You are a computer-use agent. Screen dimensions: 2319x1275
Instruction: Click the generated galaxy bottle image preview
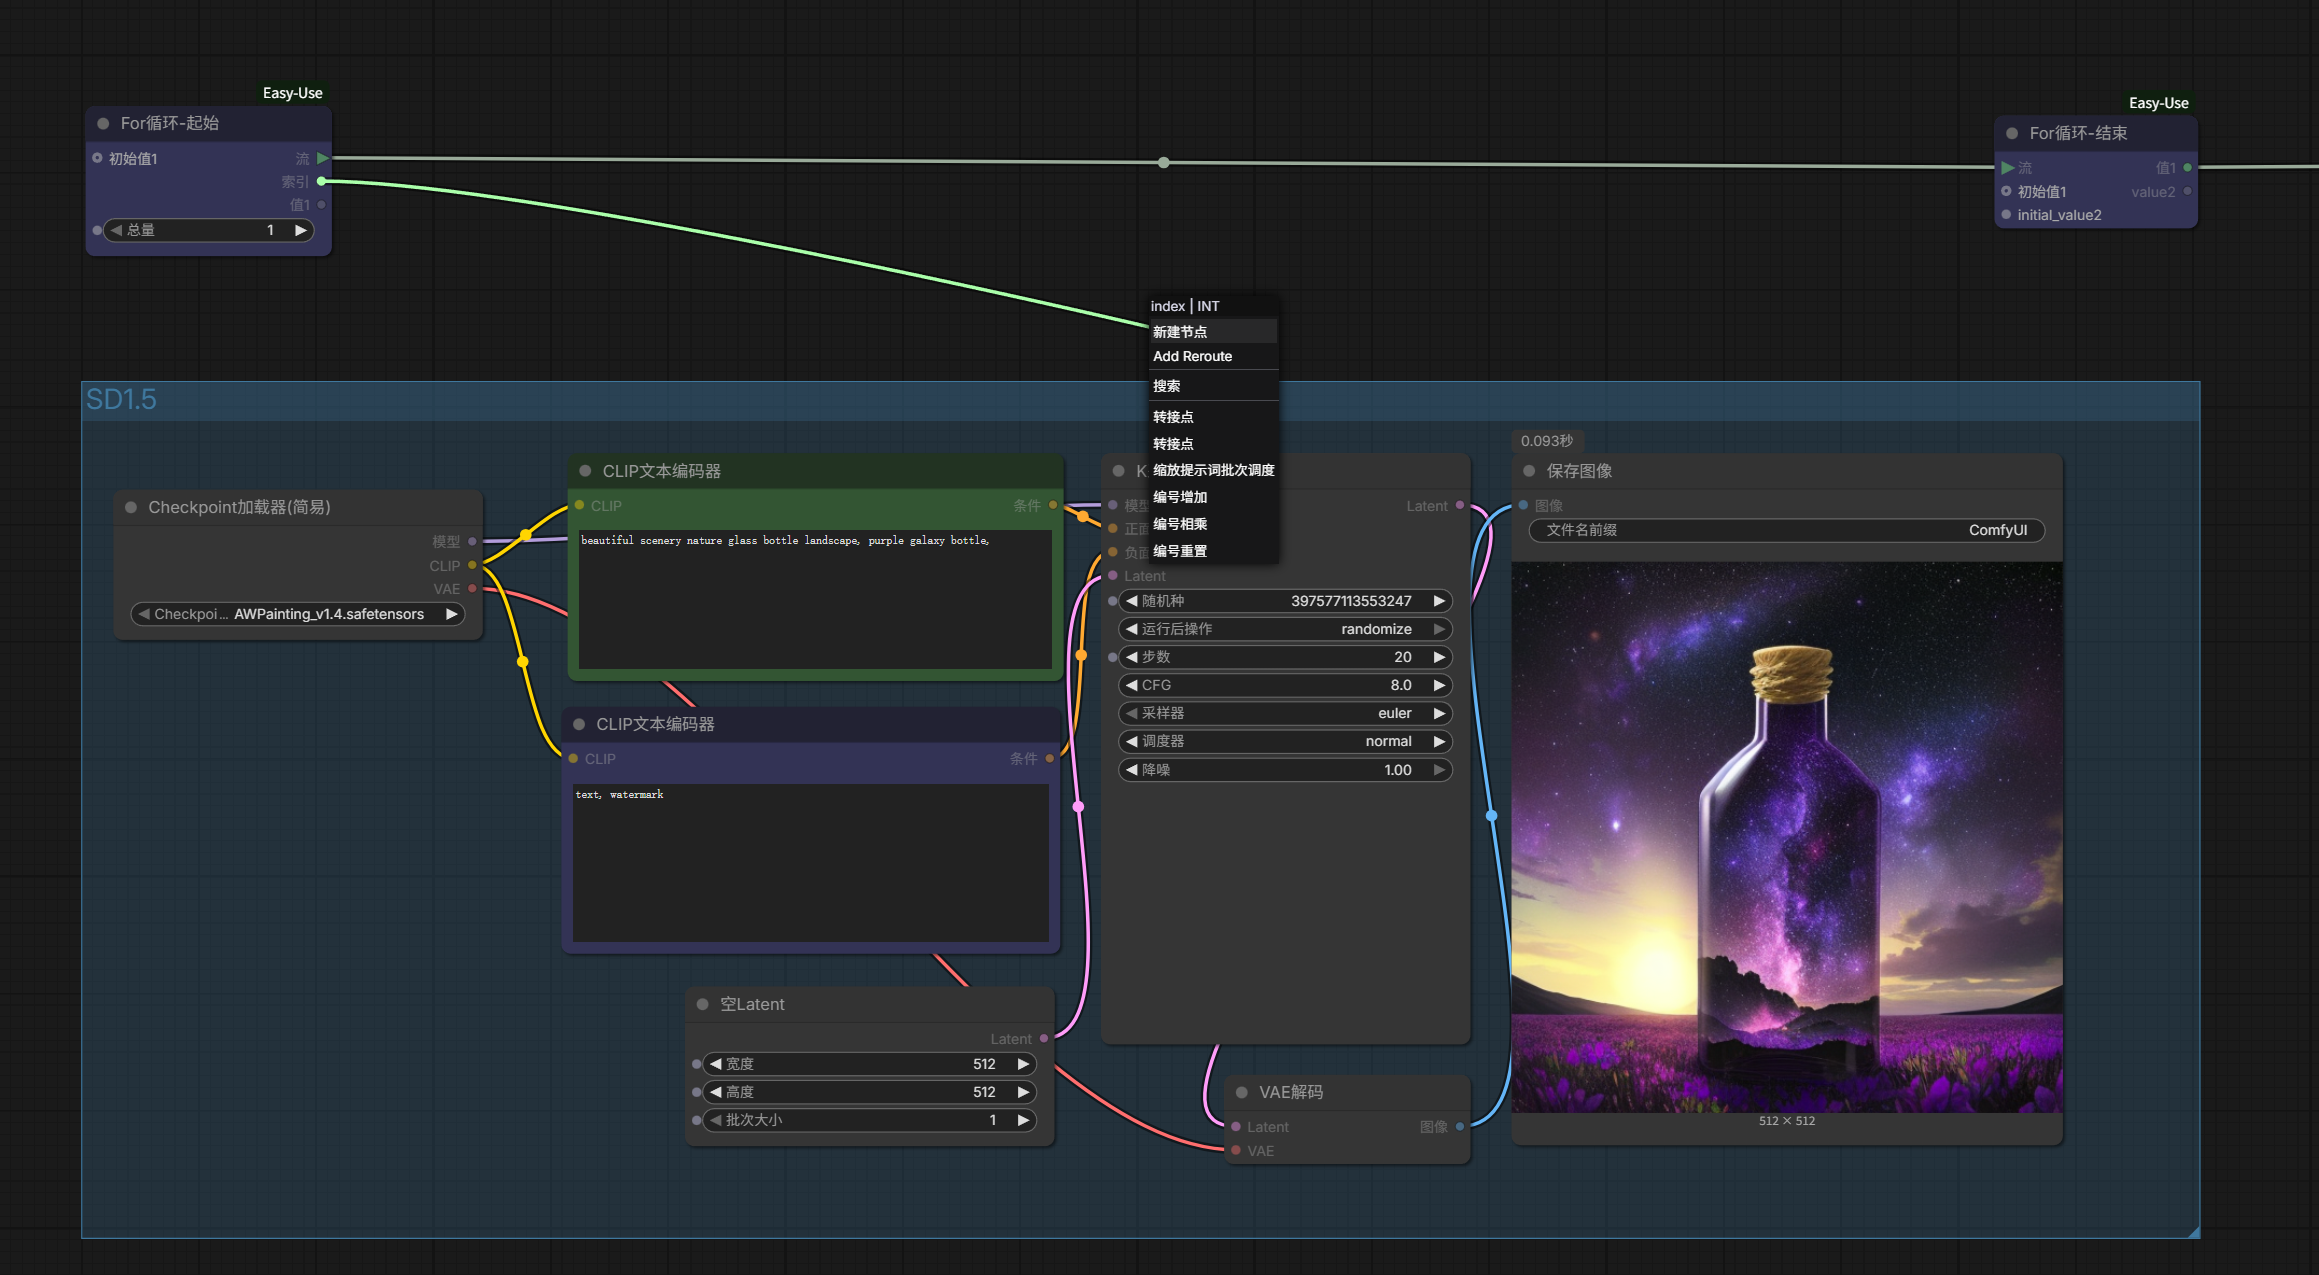click(x=1786, y=837)
